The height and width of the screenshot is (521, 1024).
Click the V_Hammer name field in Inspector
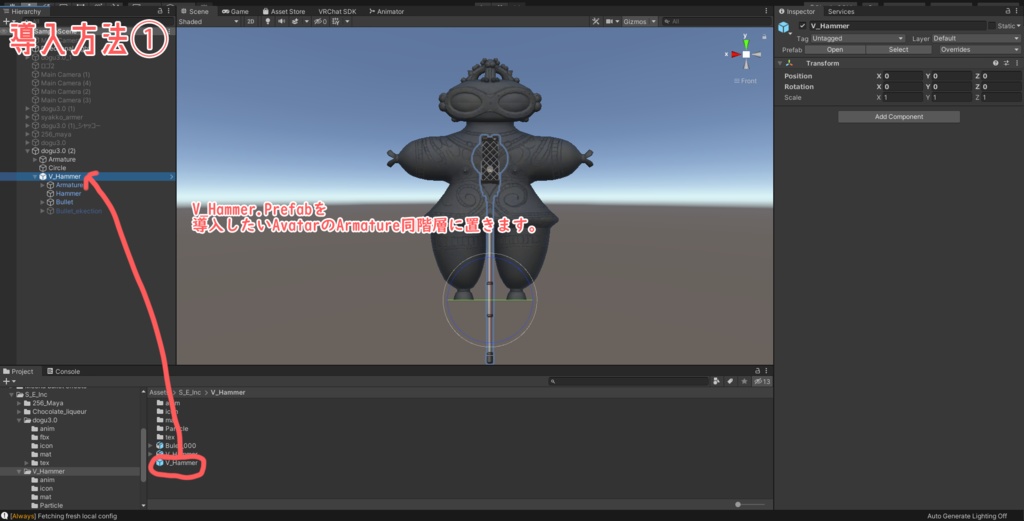[897, 26]
